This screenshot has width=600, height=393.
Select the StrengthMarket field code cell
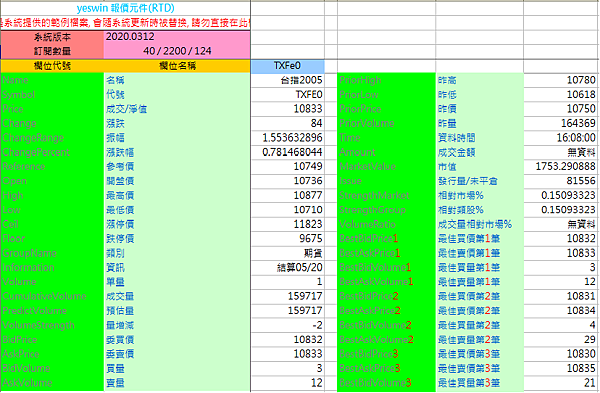(x=386, y=196)
